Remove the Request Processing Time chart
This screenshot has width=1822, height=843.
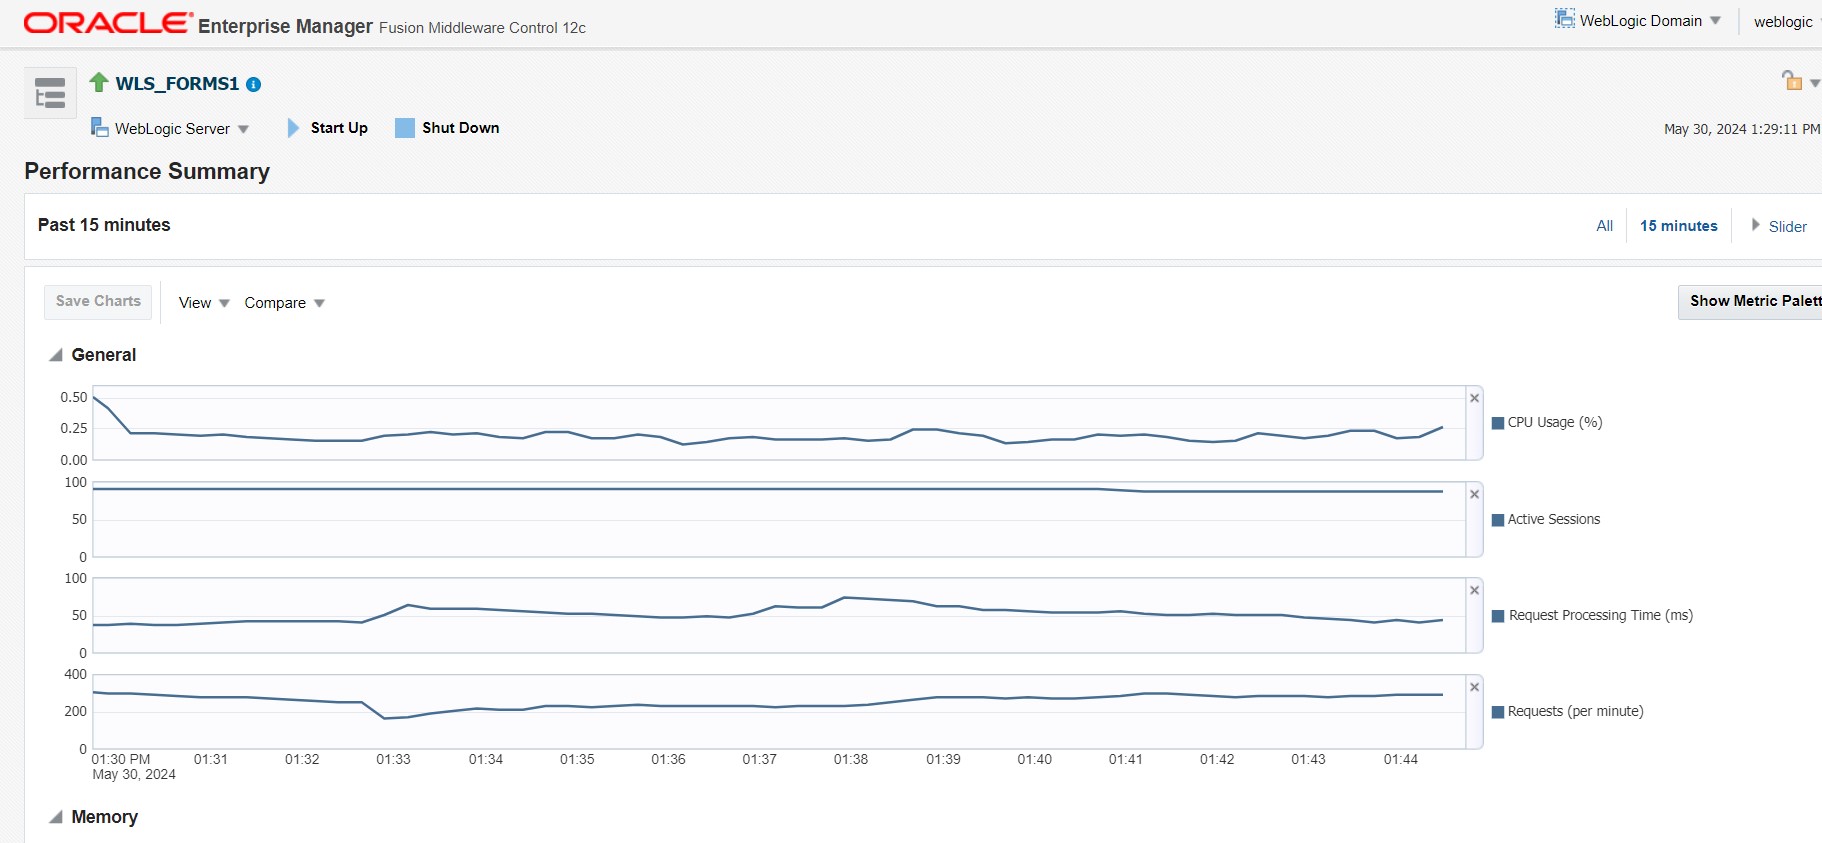coord(1474,590)
